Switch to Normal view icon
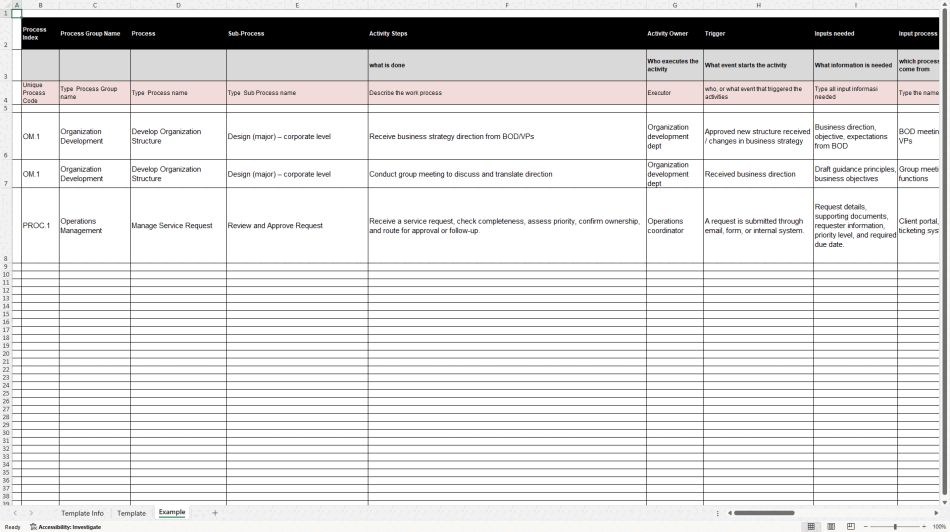 811,527
